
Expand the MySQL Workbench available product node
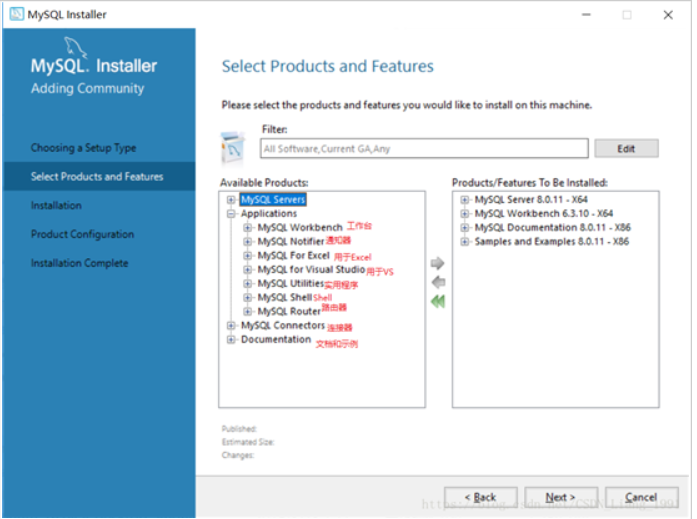pyautogui.click(x=247, y=228)
